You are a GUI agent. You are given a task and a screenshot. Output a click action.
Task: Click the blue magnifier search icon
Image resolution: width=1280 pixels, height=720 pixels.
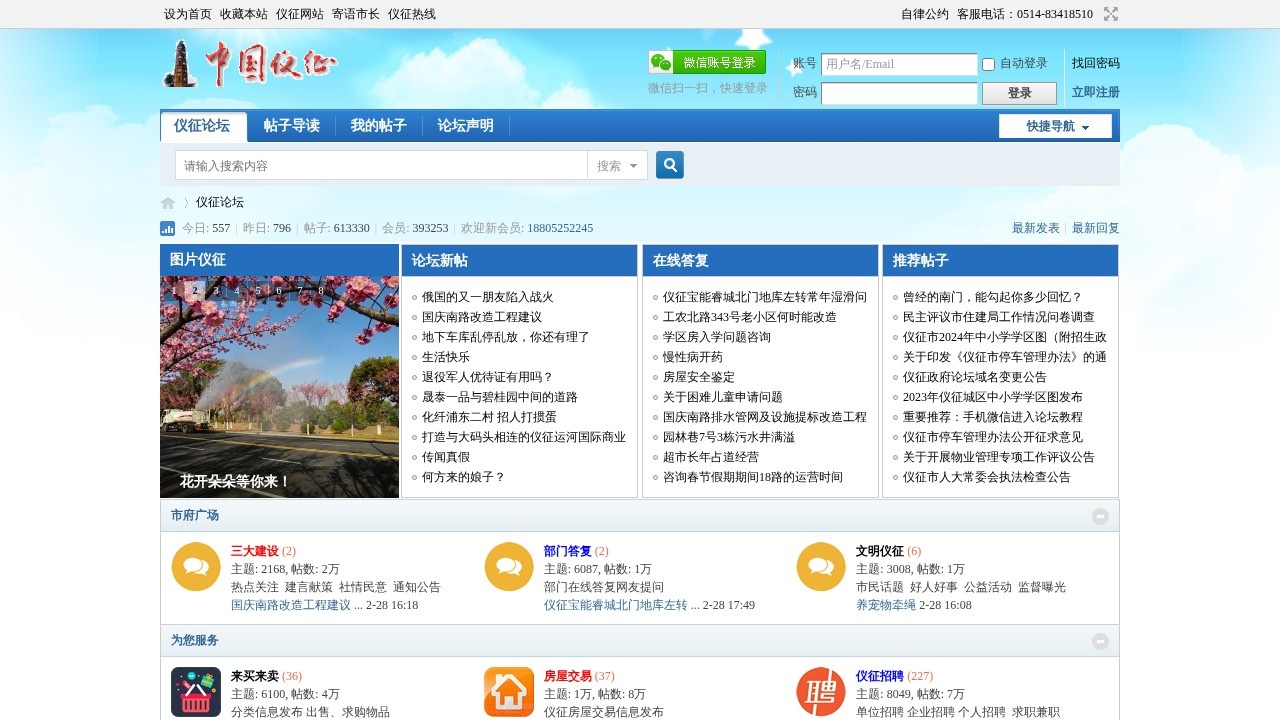pyautogui.click(x=669, y=164)
